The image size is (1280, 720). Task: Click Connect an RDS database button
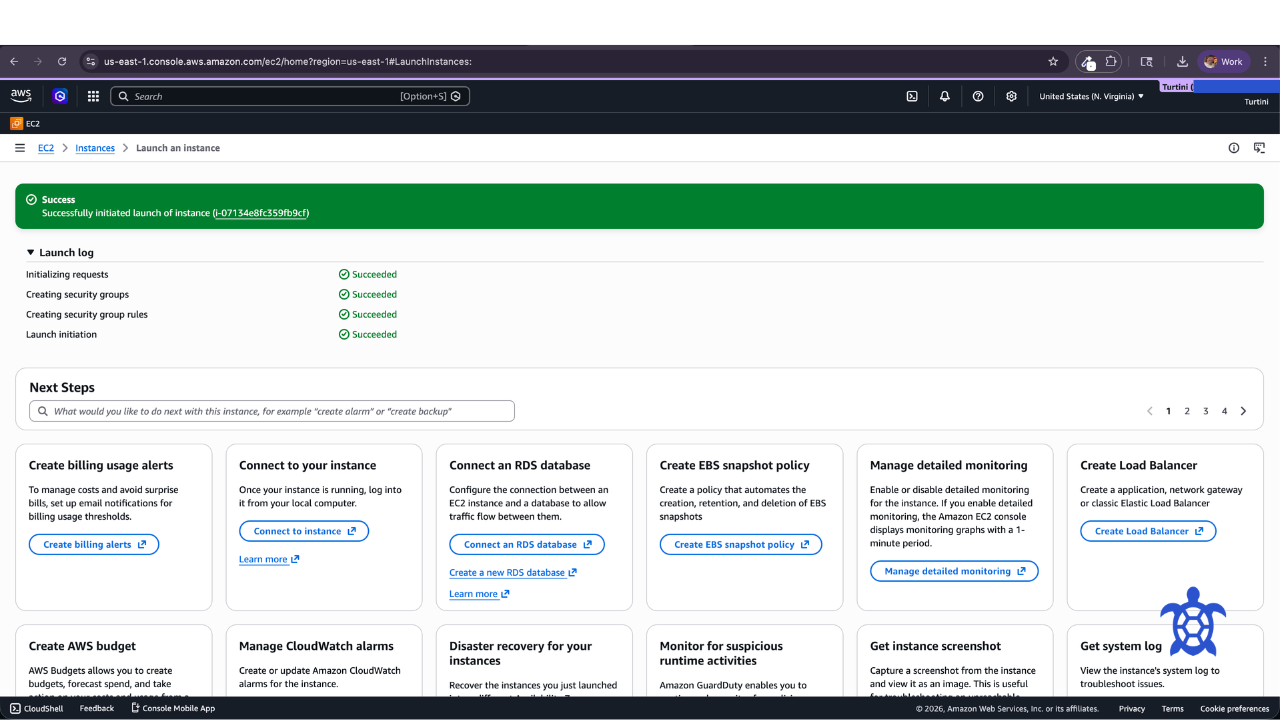pyautogui.click(x=527, y=545)
